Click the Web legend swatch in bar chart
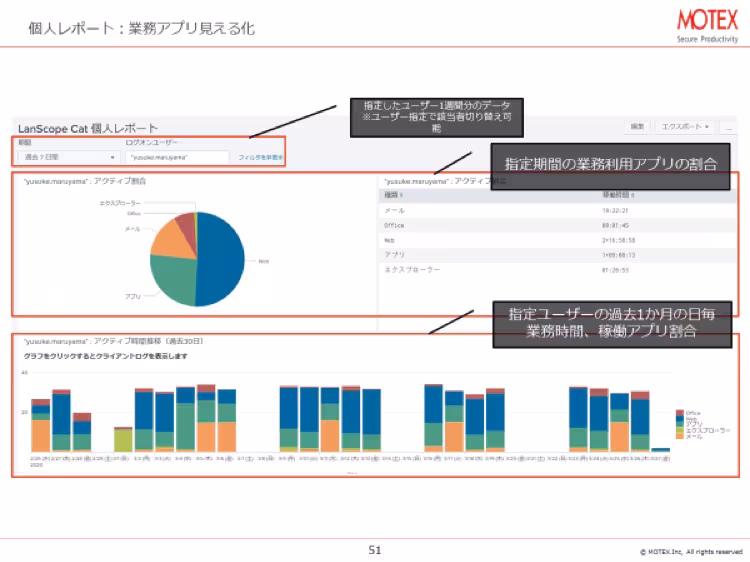The height and width of the screenshot is (562, 750). click(679, 419)
